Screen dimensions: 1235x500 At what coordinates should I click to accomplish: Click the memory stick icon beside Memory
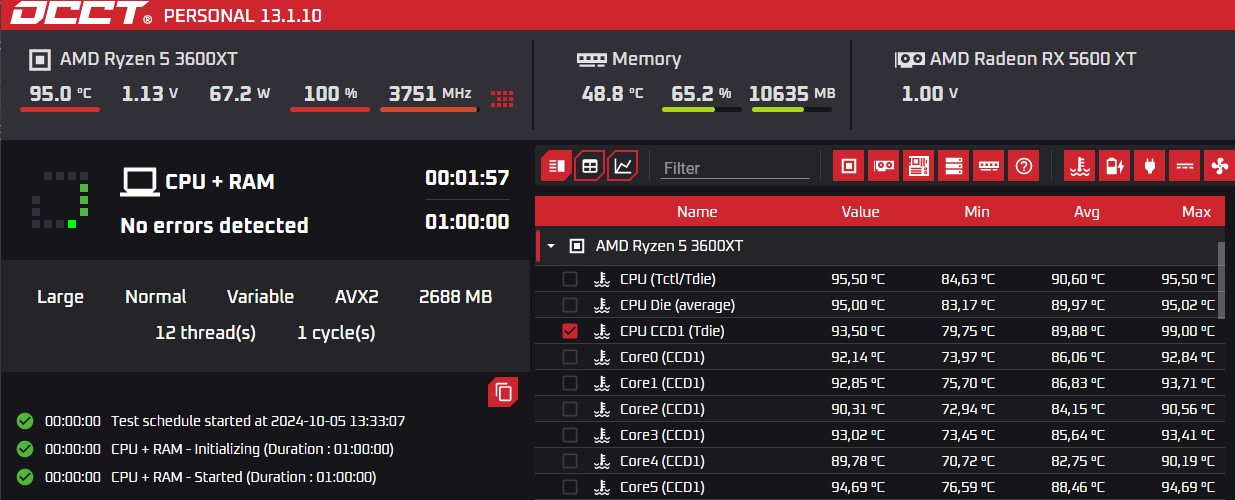click(592, 60)
